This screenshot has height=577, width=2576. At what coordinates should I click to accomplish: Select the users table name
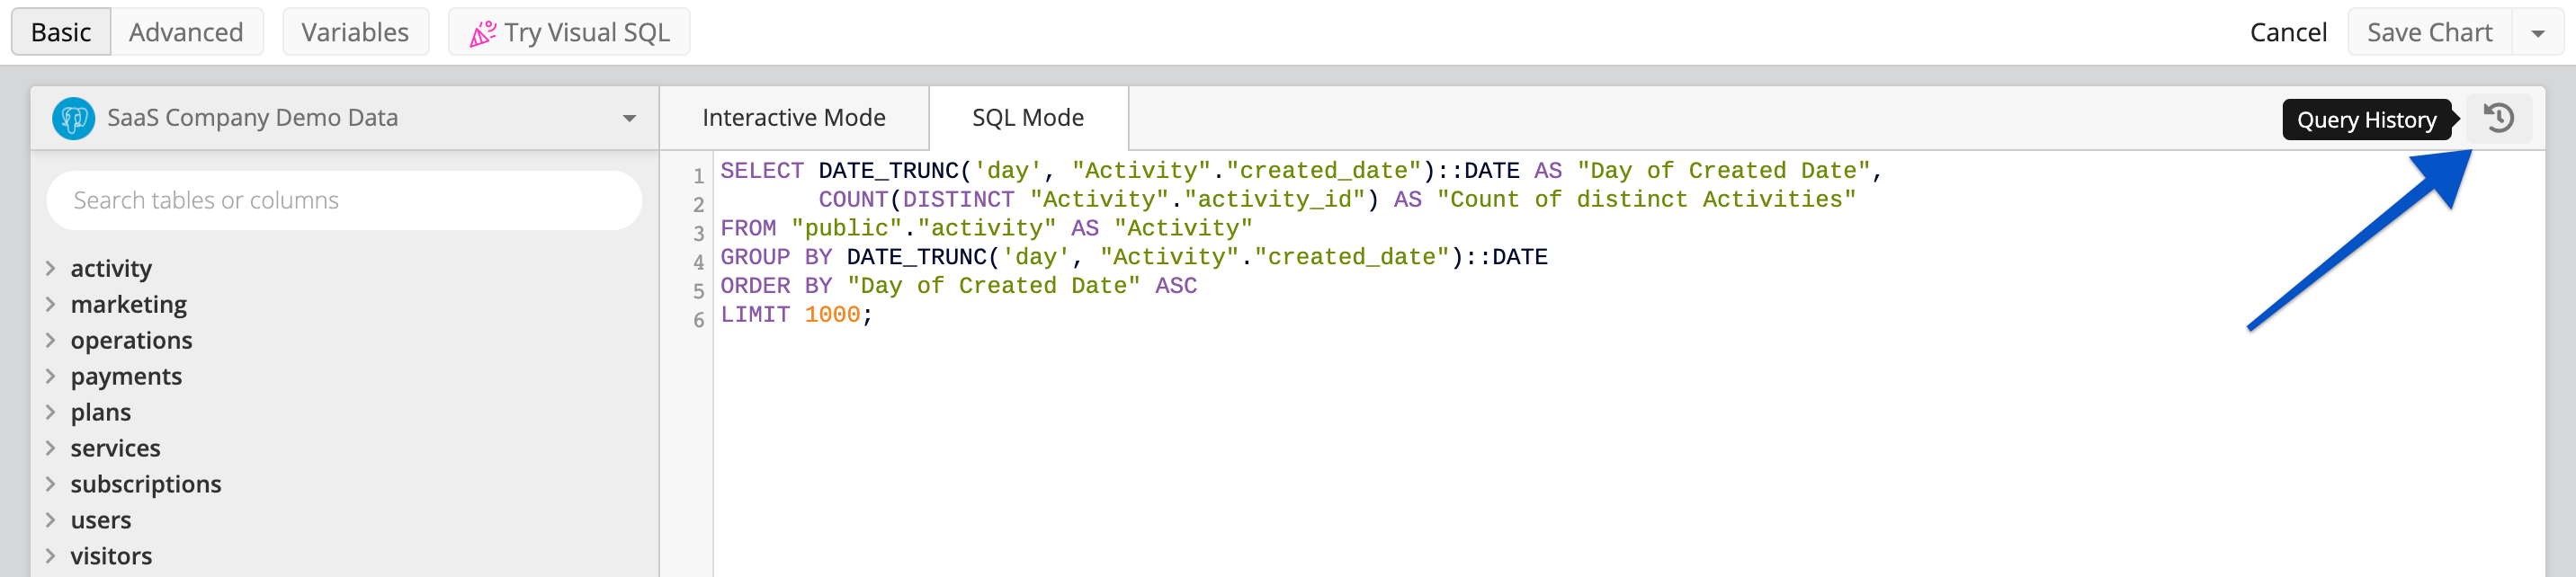(x=101, y=520)
